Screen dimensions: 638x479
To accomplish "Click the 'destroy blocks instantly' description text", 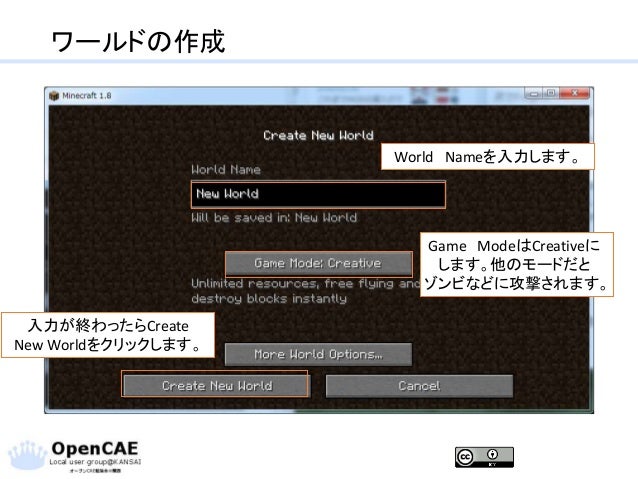I will point(269,299).
